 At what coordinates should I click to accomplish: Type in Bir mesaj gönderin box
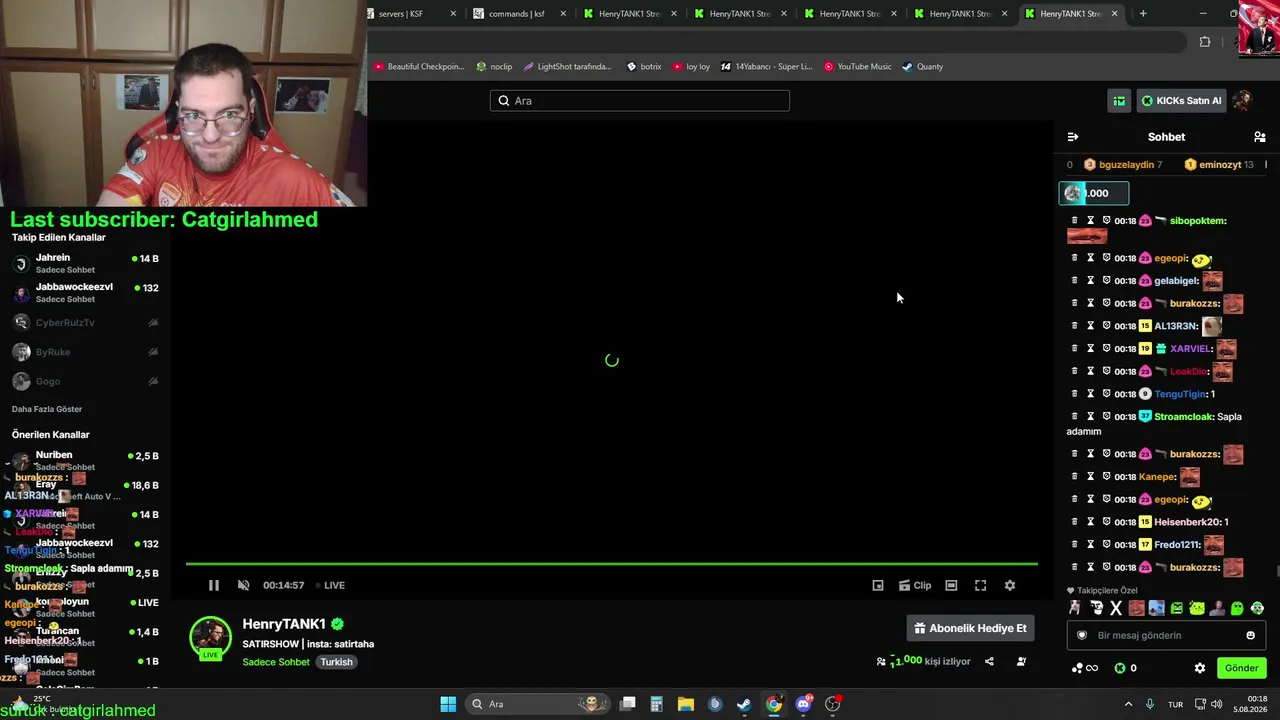pyautogui.click(x=1166, y=635)
